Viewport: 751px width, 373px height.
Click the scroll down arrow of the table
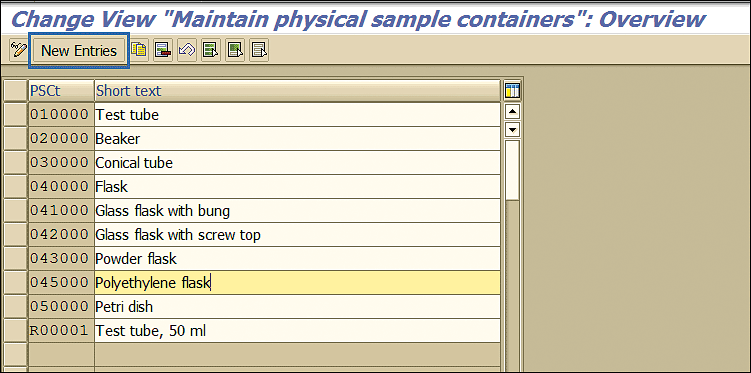coord(512,130)
